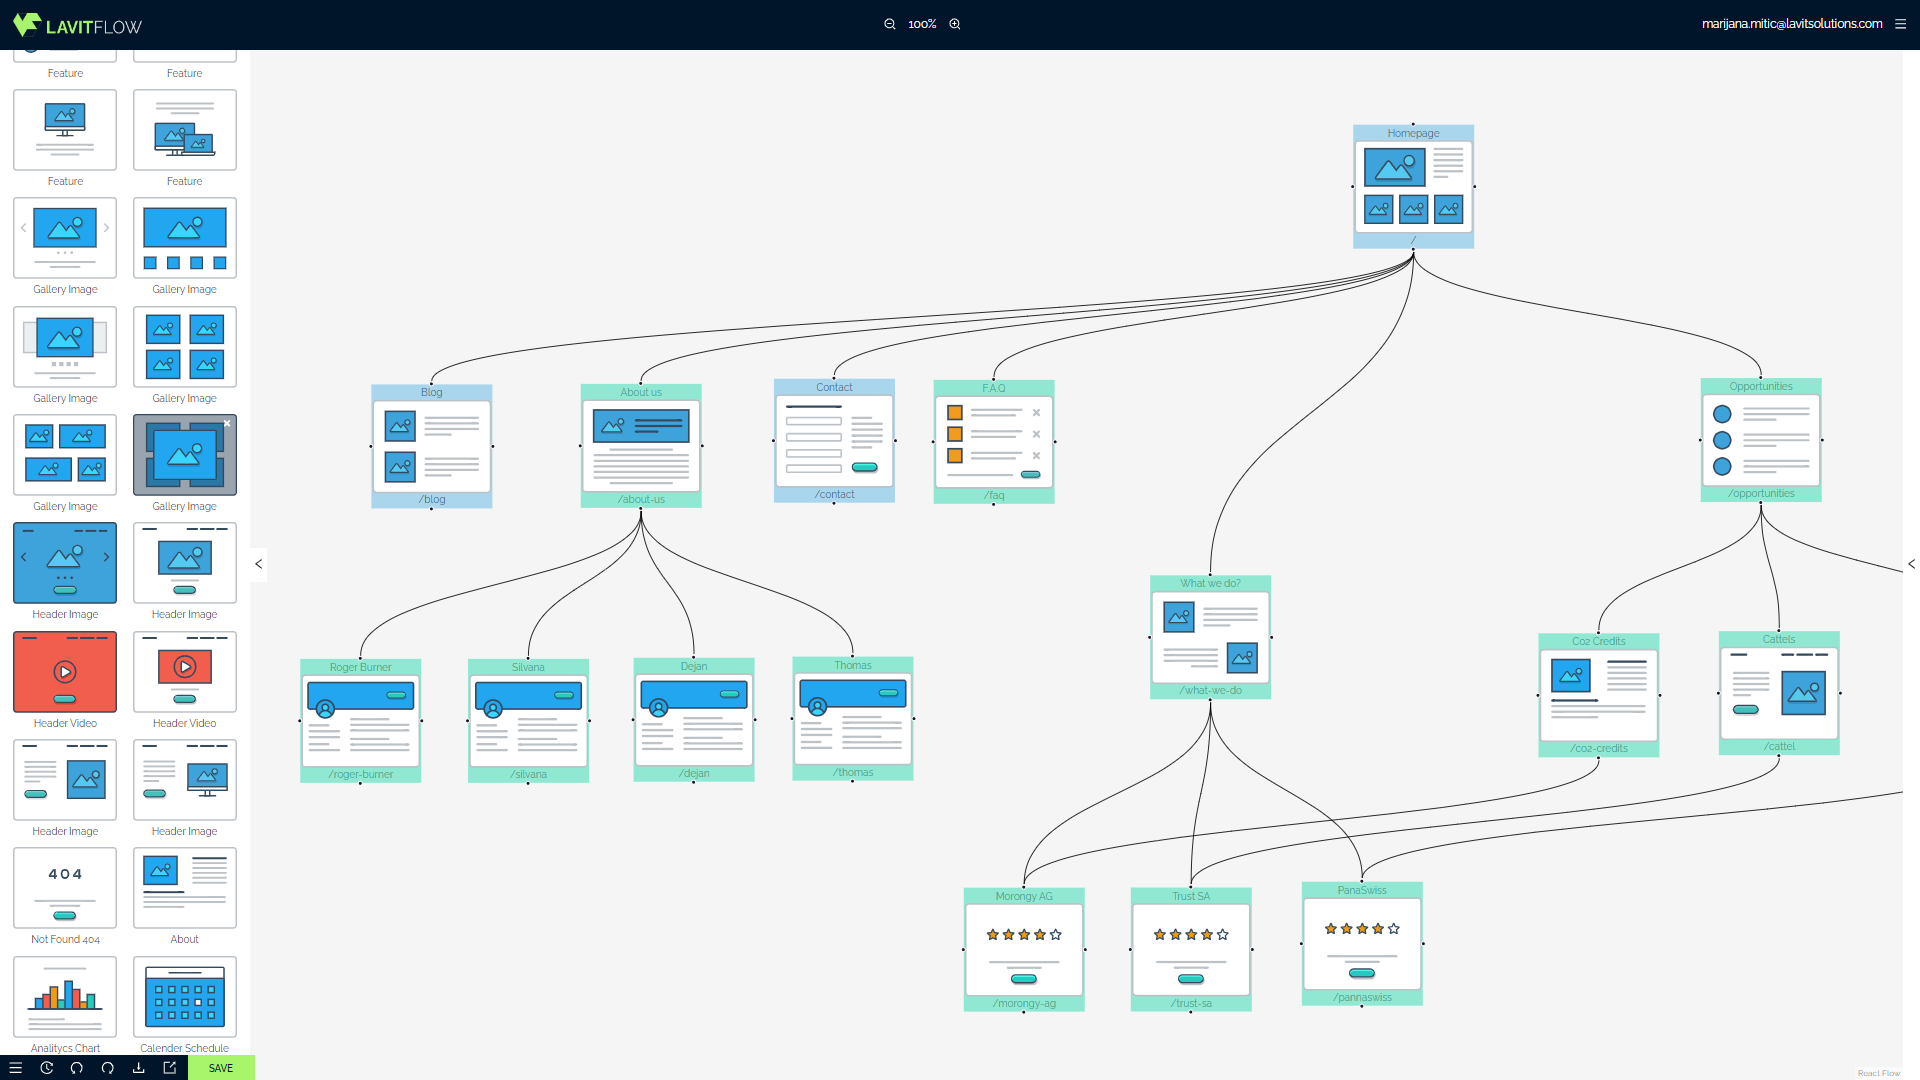This screenshot has height=1080, width=1920.
Task: Select the About component thumbnail
Action: click(185, 888)
